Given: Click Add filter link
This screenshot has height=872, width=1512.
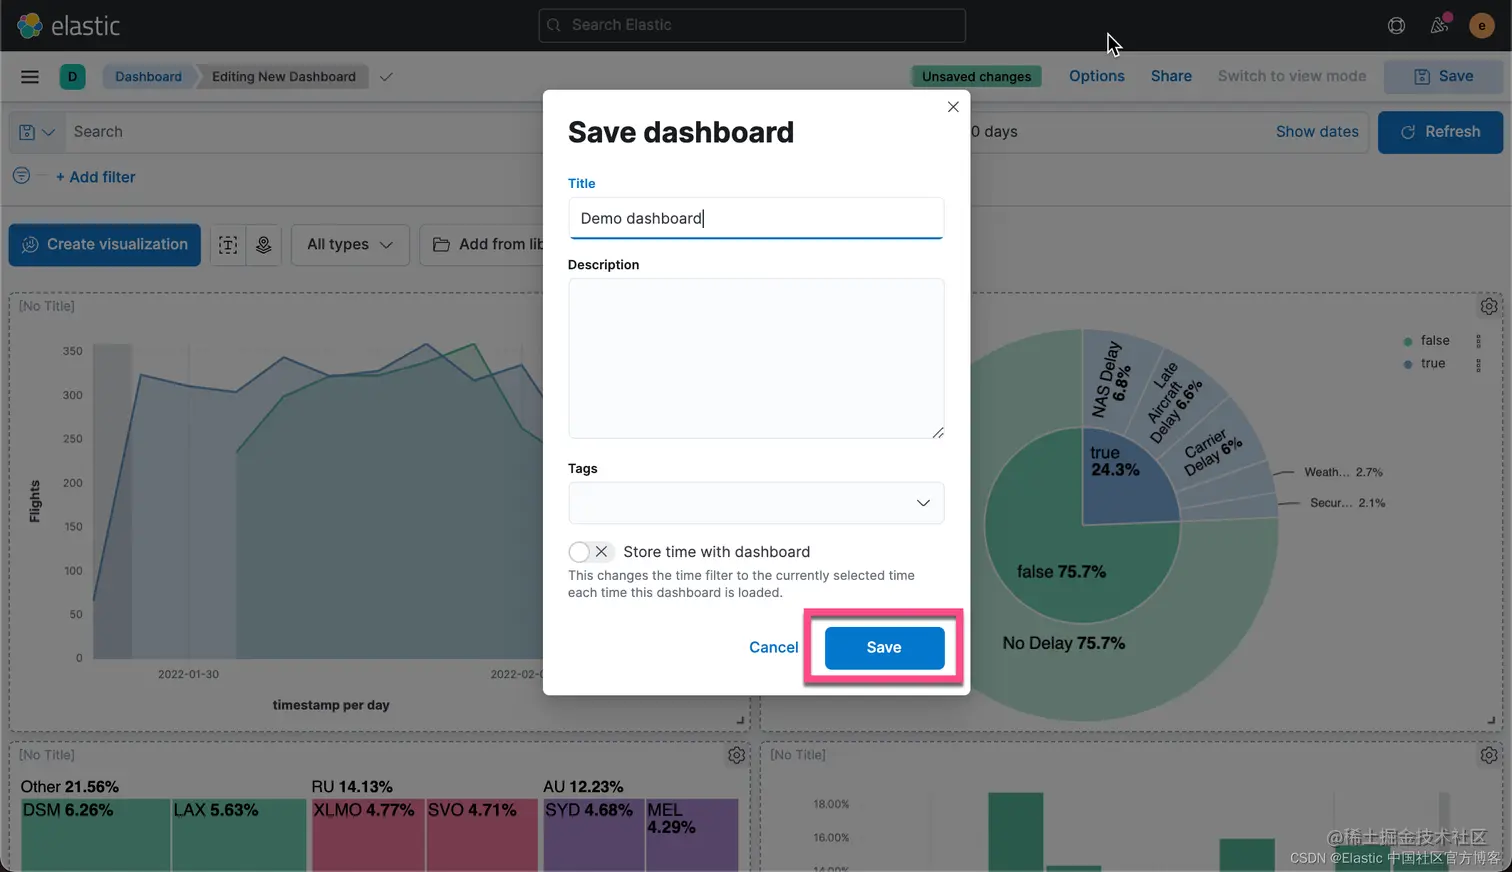Looking at the screenshot, I should pyautogui.click(x=95, y=177).
